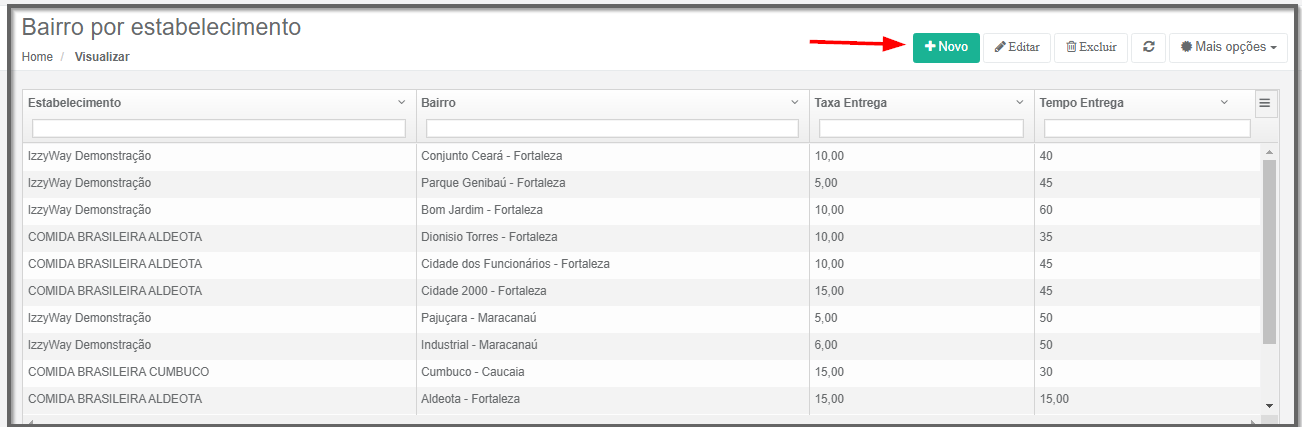Screen dimensions: 1302x427
Task: Expand the Bairro column header dropdown
Action: (795, 103)
